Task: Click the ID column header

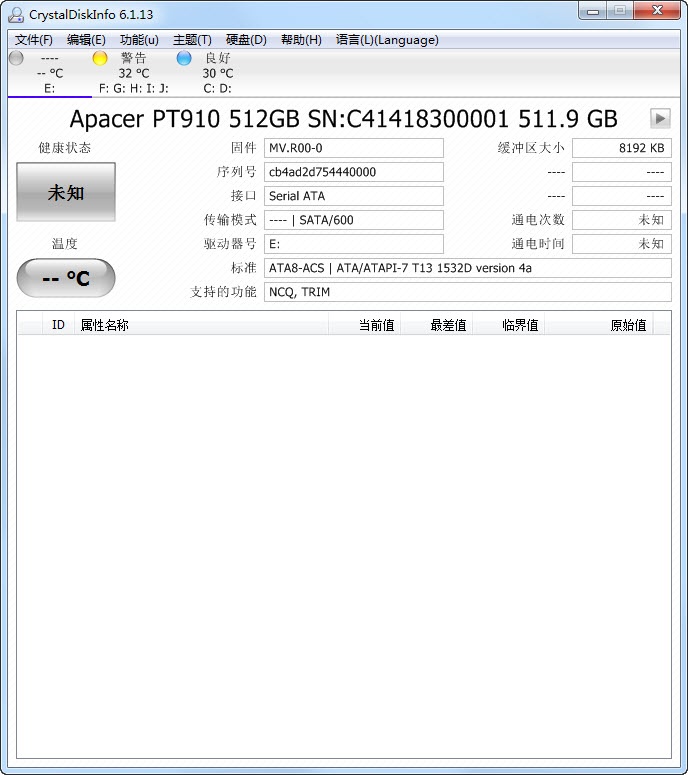Action: [x=58, y=325]
